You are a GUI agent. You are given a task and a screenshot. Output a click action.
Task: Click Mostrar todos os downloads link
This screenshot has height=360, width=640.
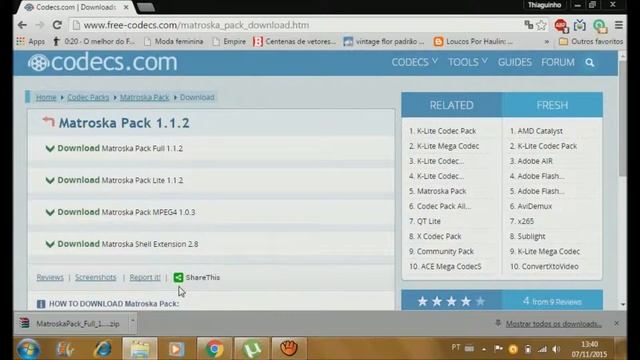[x=553, y=324]
